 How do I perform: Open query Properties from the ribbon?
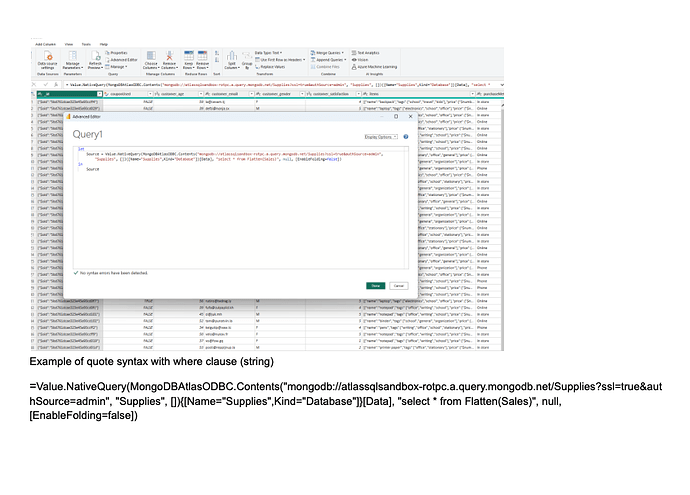click(117, 53)
